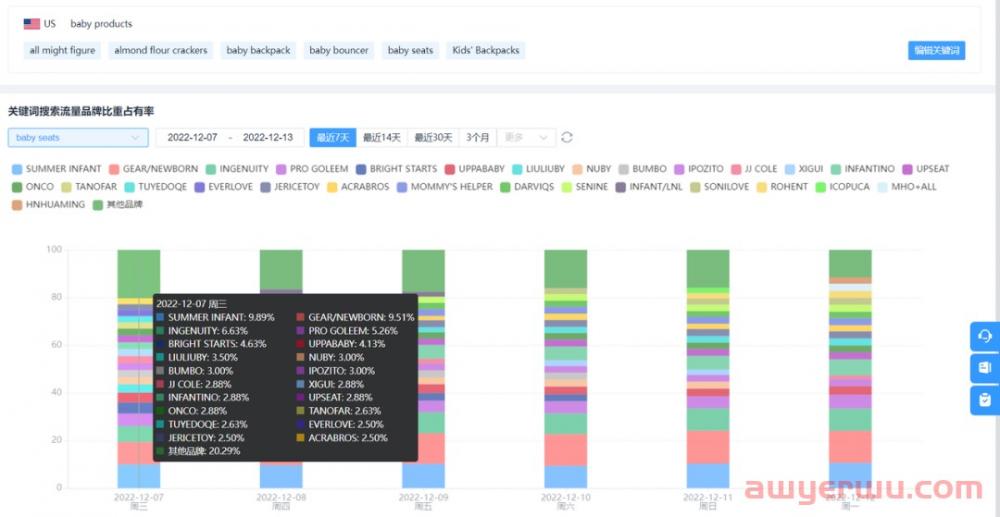Refresh chart using the reload icon

[x=567, y=137]
